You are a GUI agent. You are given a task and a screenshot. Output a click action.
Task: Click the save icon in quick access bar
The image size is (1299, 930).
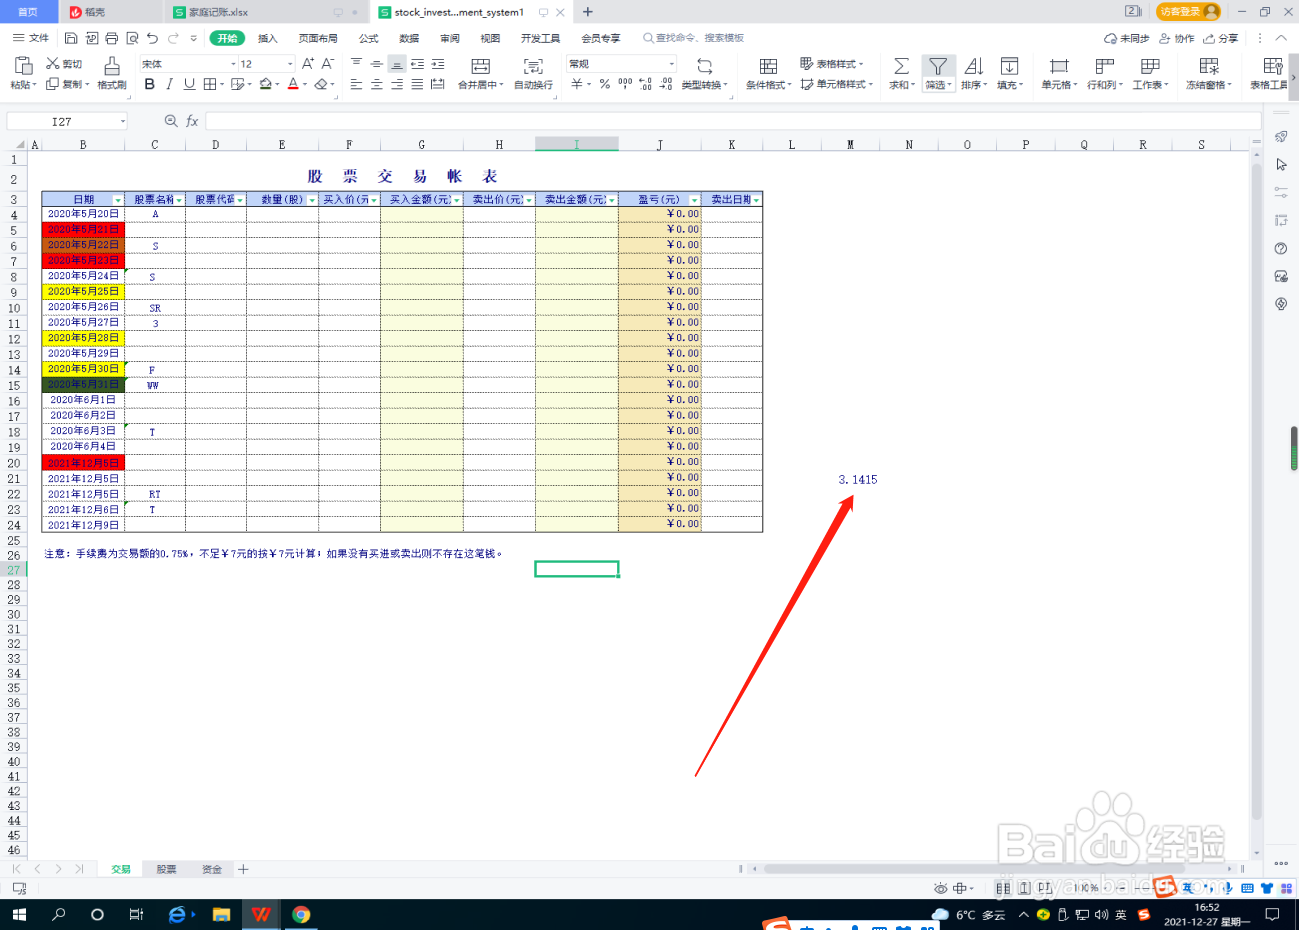pos(71,38)
